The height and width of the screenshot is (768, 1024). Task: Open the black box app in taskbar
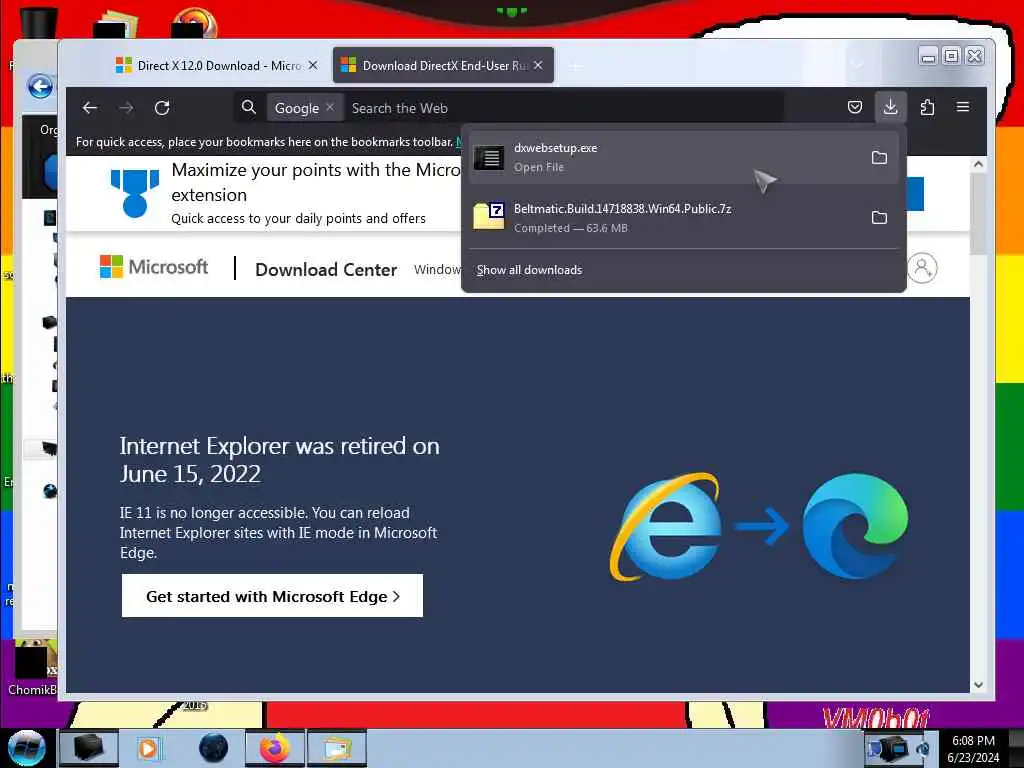(x=89, y=748)
